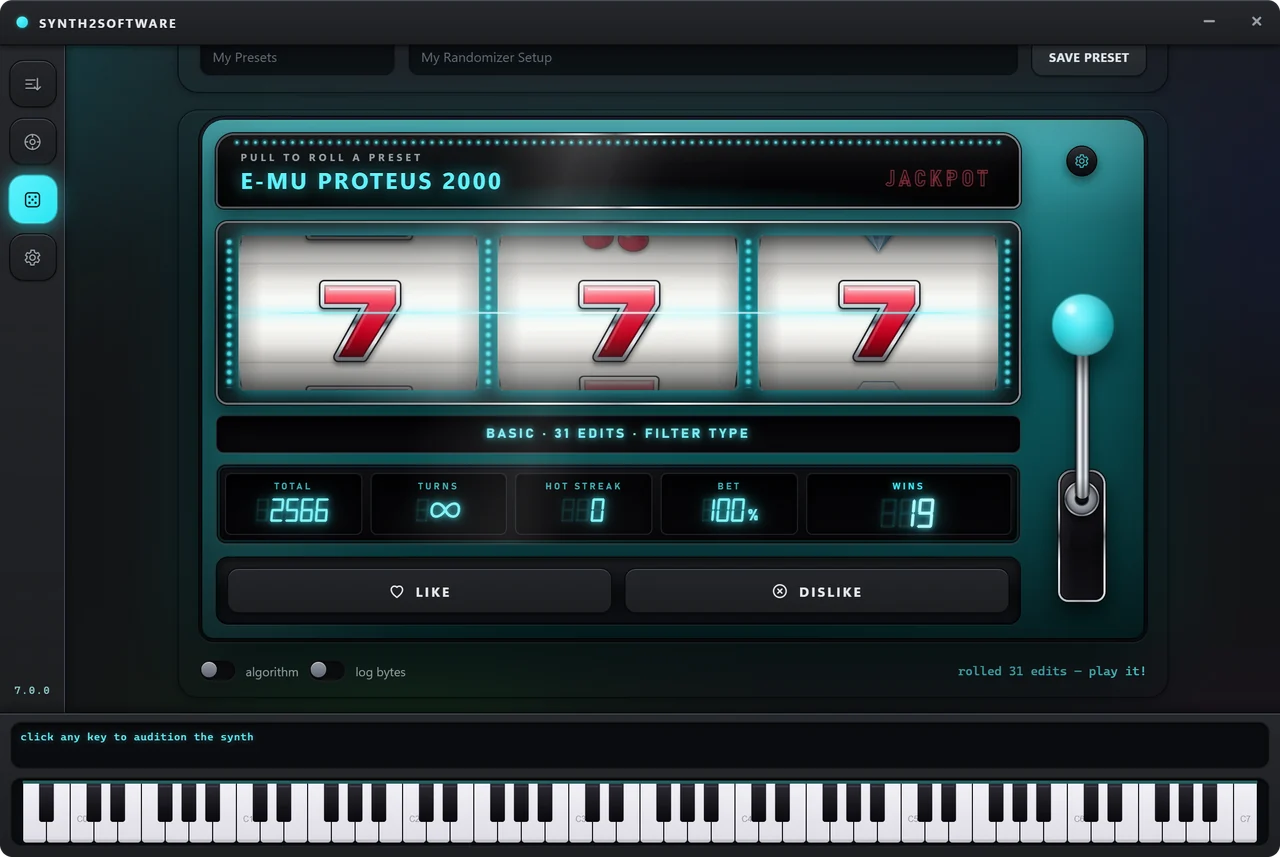The width and height of the screenshot is (1280, 857).
Task: Toggle the algorithm switch
Action: pos(217,670)
